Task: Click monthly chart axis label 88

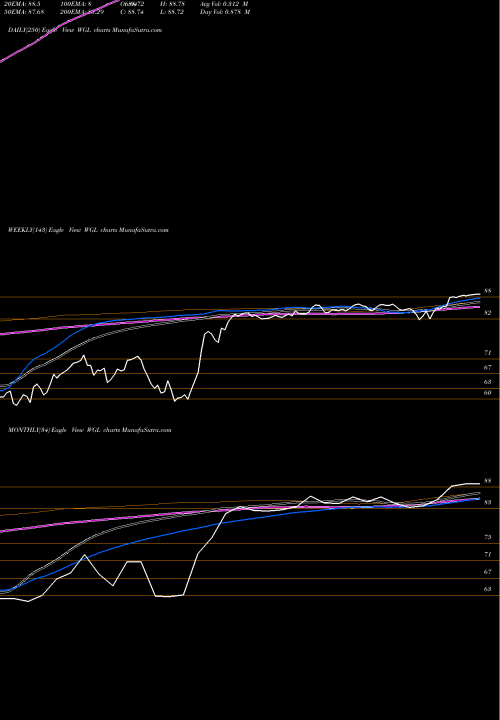Action: (488, 481)
